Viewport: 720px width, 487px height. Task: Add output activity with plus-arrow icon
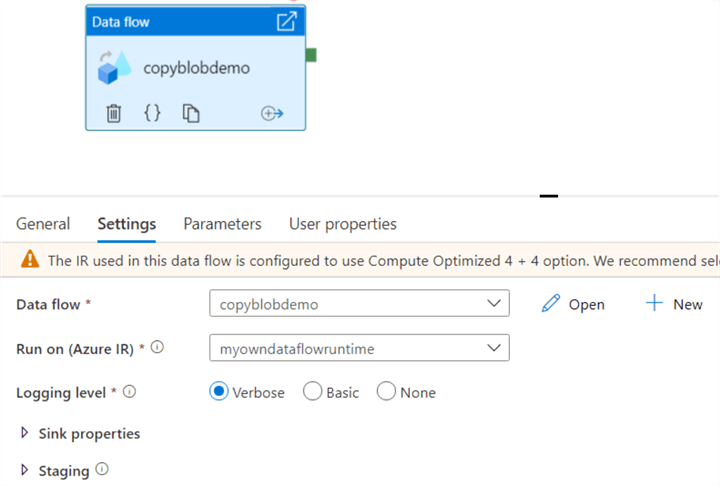coord(272,113)
